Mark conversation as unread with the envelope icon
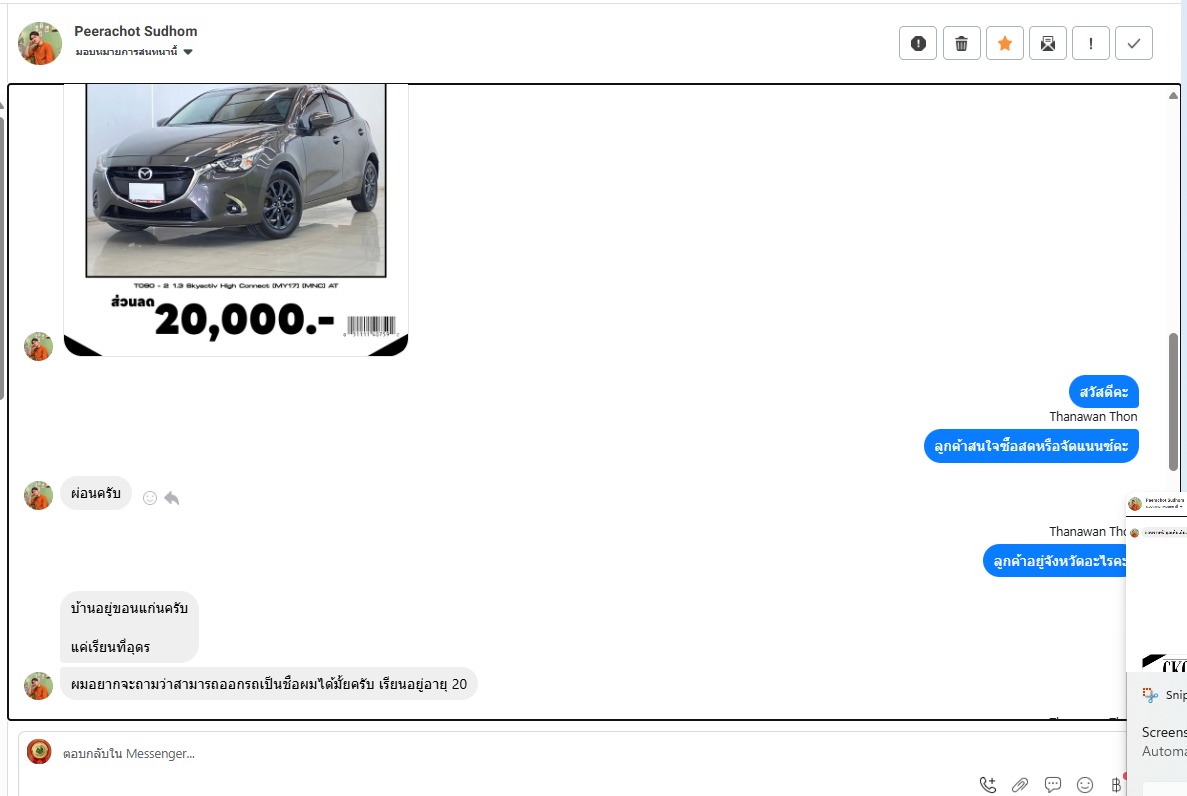The height and width of the screenshot is (796, 1187). 1048,43
